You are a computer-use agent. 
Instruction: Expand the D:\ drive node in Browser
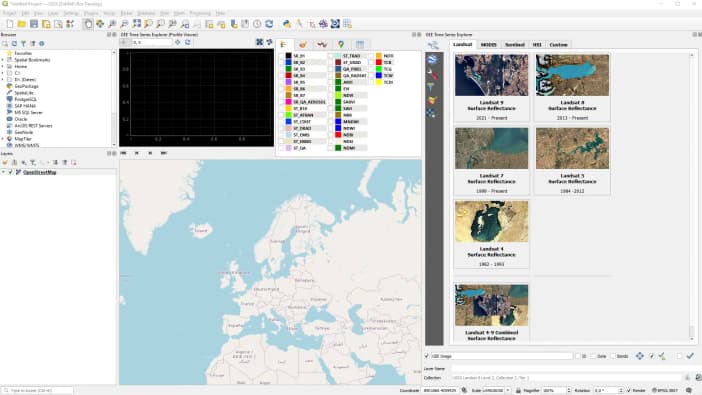[3, 80]
